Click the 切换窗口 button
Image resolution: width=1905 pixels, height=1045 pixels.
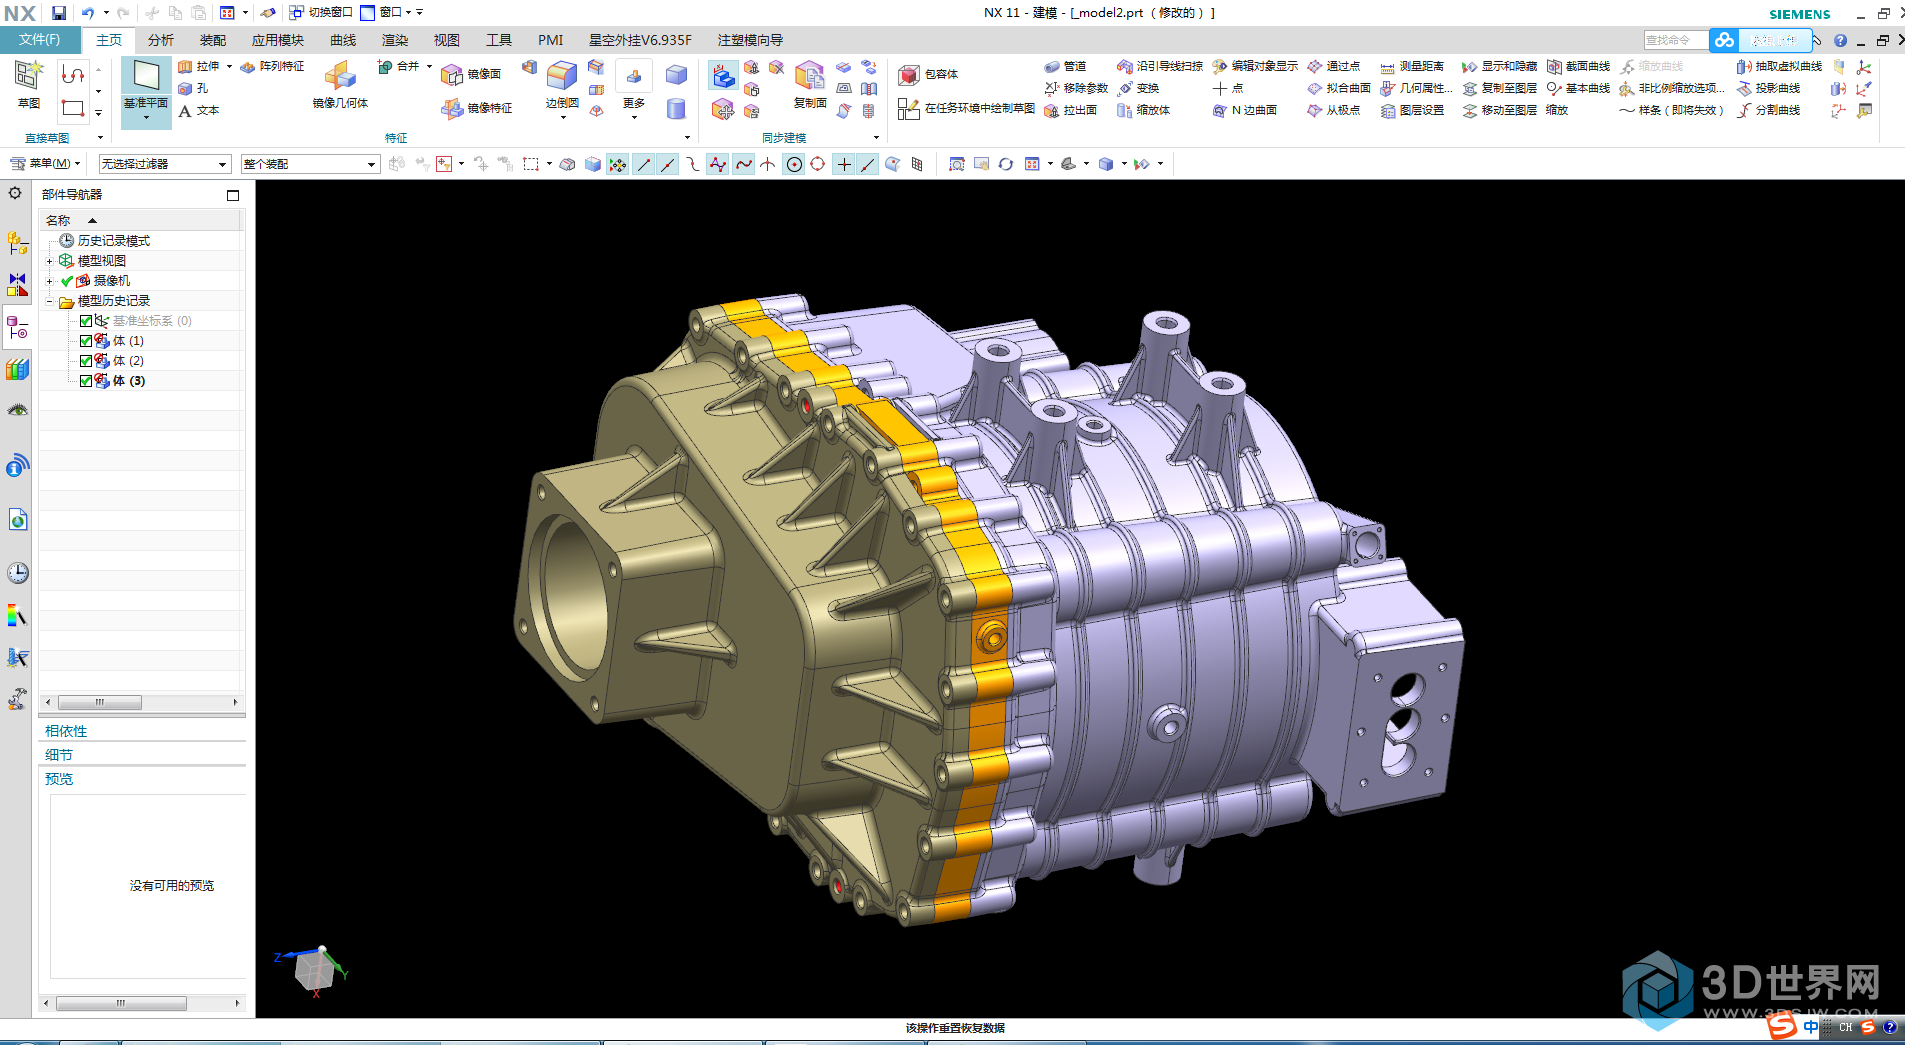pos(321,13)
